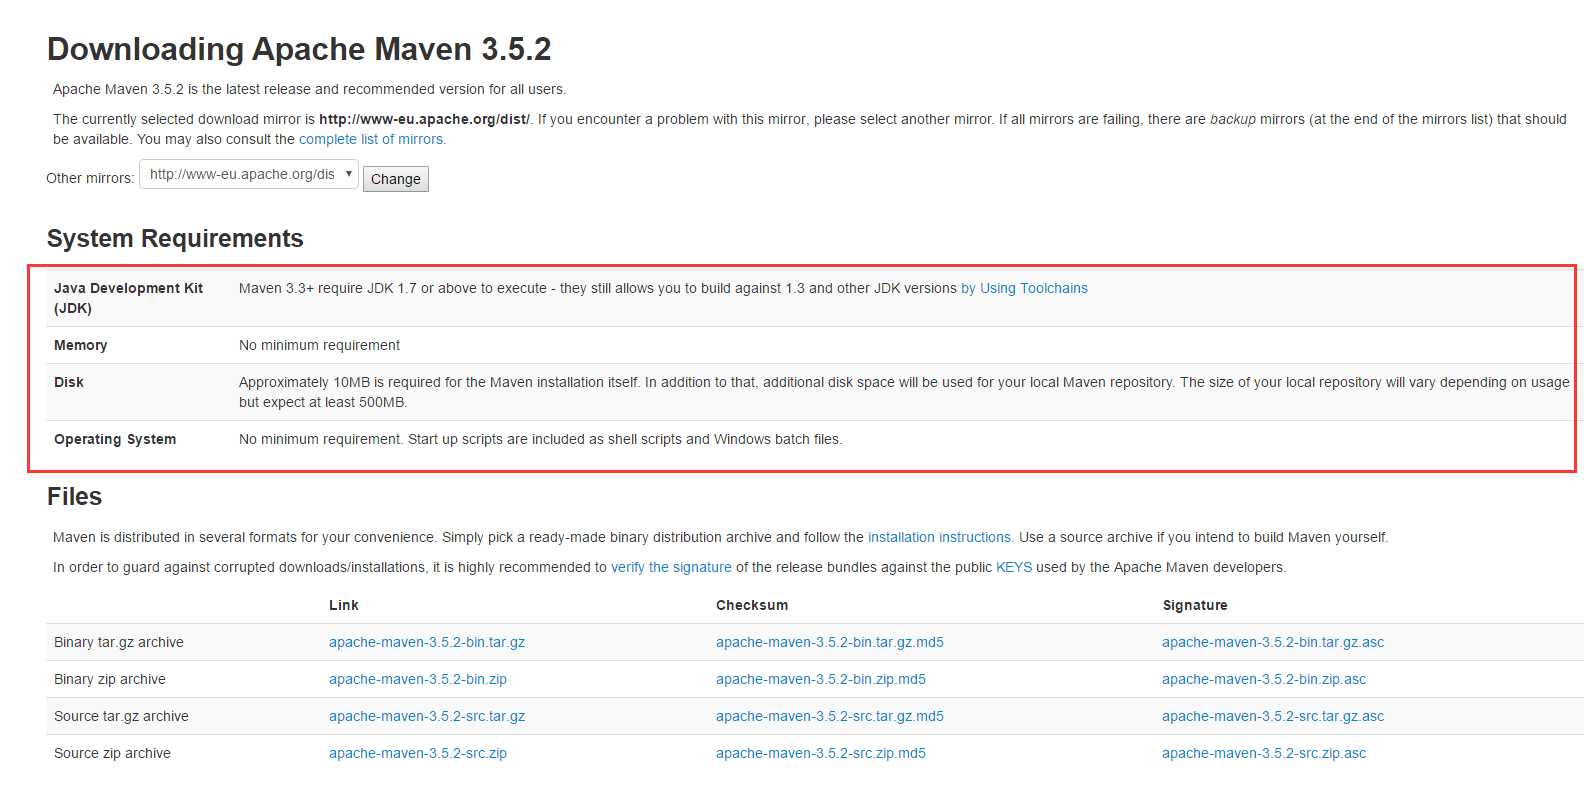
Task: Click the 'Binary tar.gz archive' cell
Action: [119, 642]
